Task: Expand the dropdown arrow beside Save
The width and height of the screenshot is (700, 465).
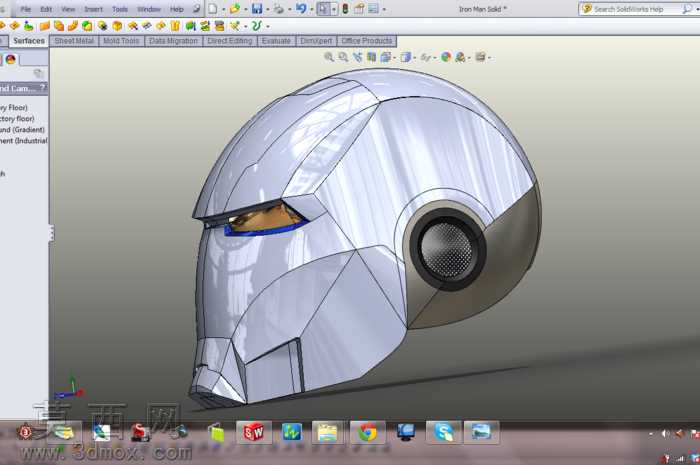Action: coord(267,9)
